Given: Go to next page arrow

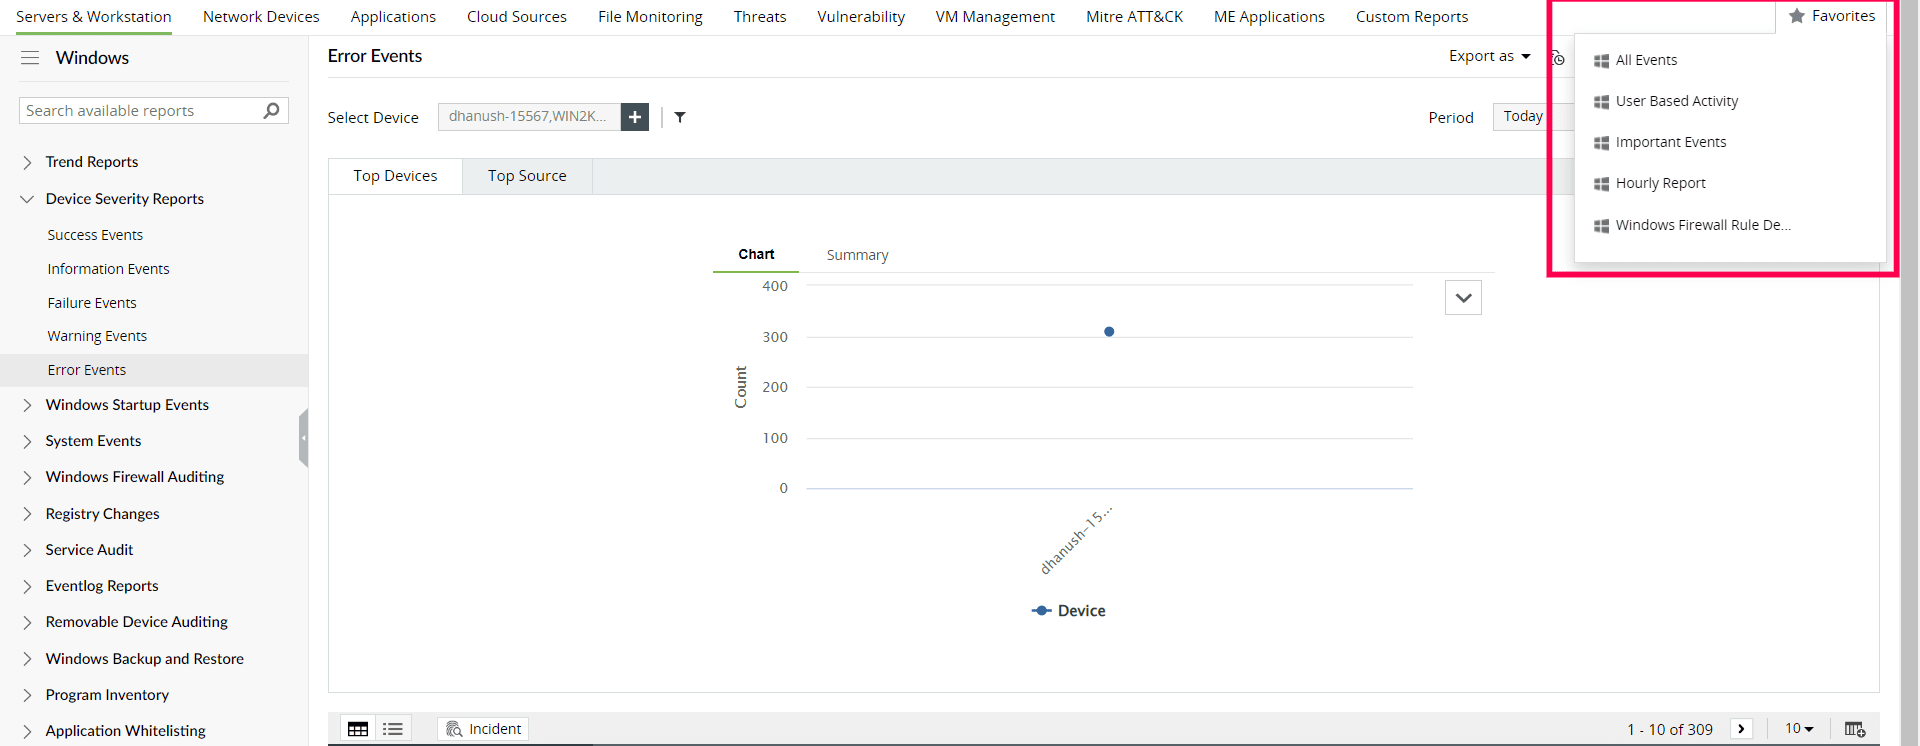Looking at the screenshot, I should 1741,729.
